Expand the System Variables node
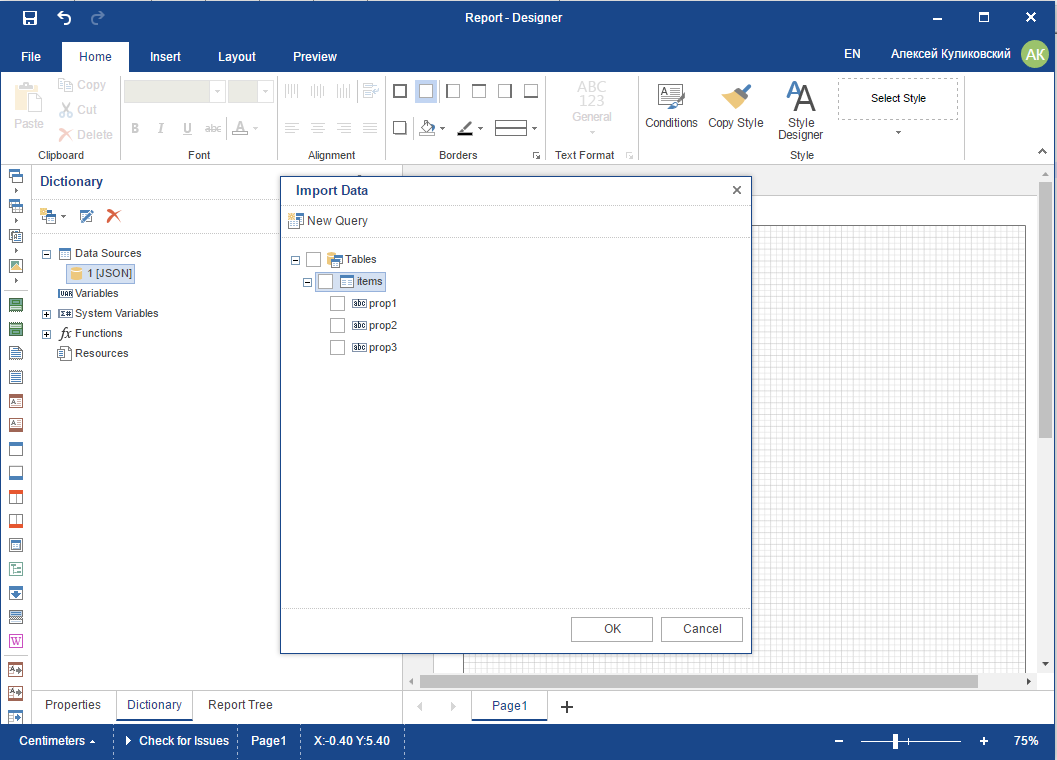1057x760 pixels. [x=47, y=314]
